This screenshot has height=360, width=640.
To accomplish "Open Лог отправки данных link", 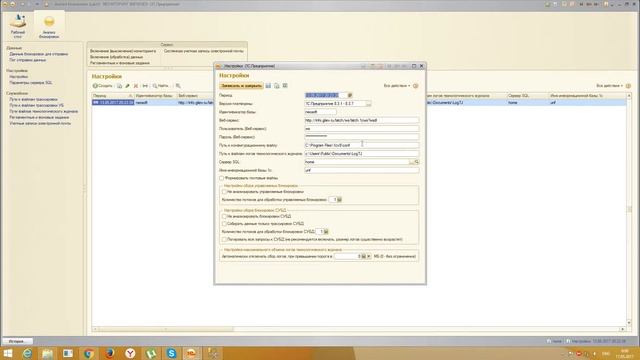I will pos(28,60).
